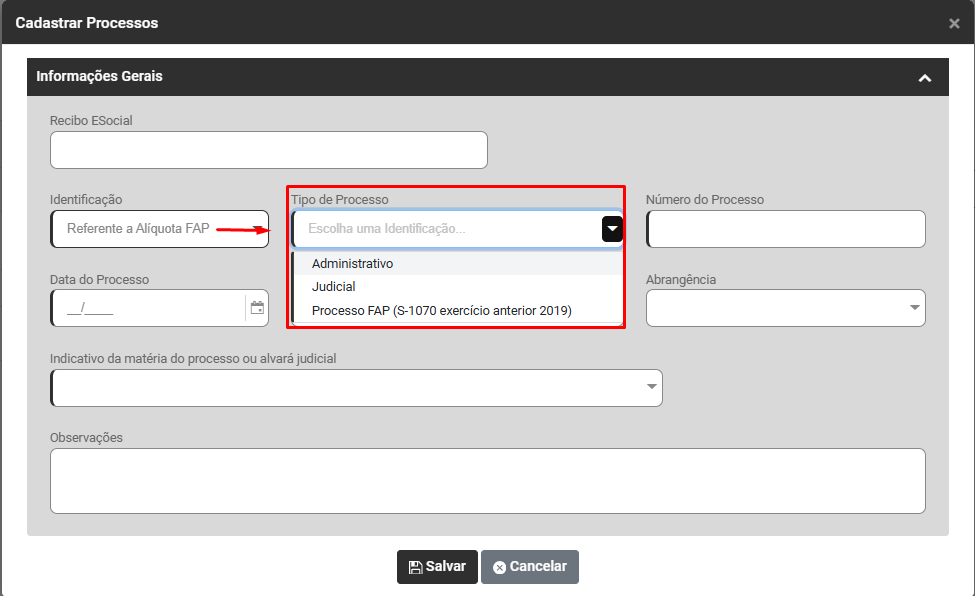The height and width of the screenshot is (596, 975).
Task: Collapse the Informações Gerais section
Action: click(x=925, y=78)
